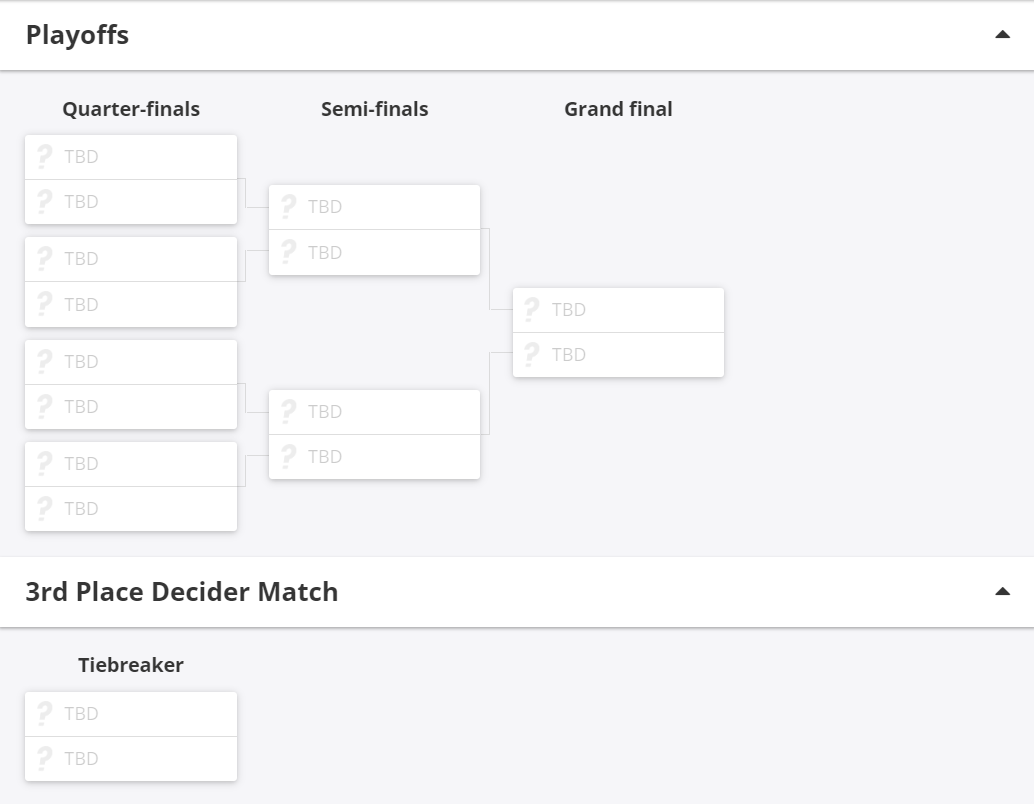Click question mark icon in bottom semi-final second slot

pyautogui.click(x=288, y=457)
